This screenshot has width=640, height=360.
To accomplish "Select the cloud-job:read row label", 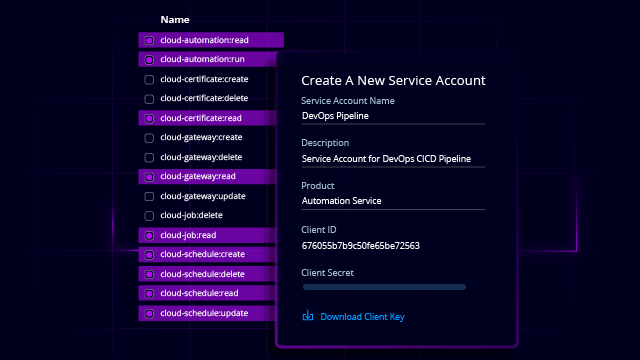I will tap(188, 235).
